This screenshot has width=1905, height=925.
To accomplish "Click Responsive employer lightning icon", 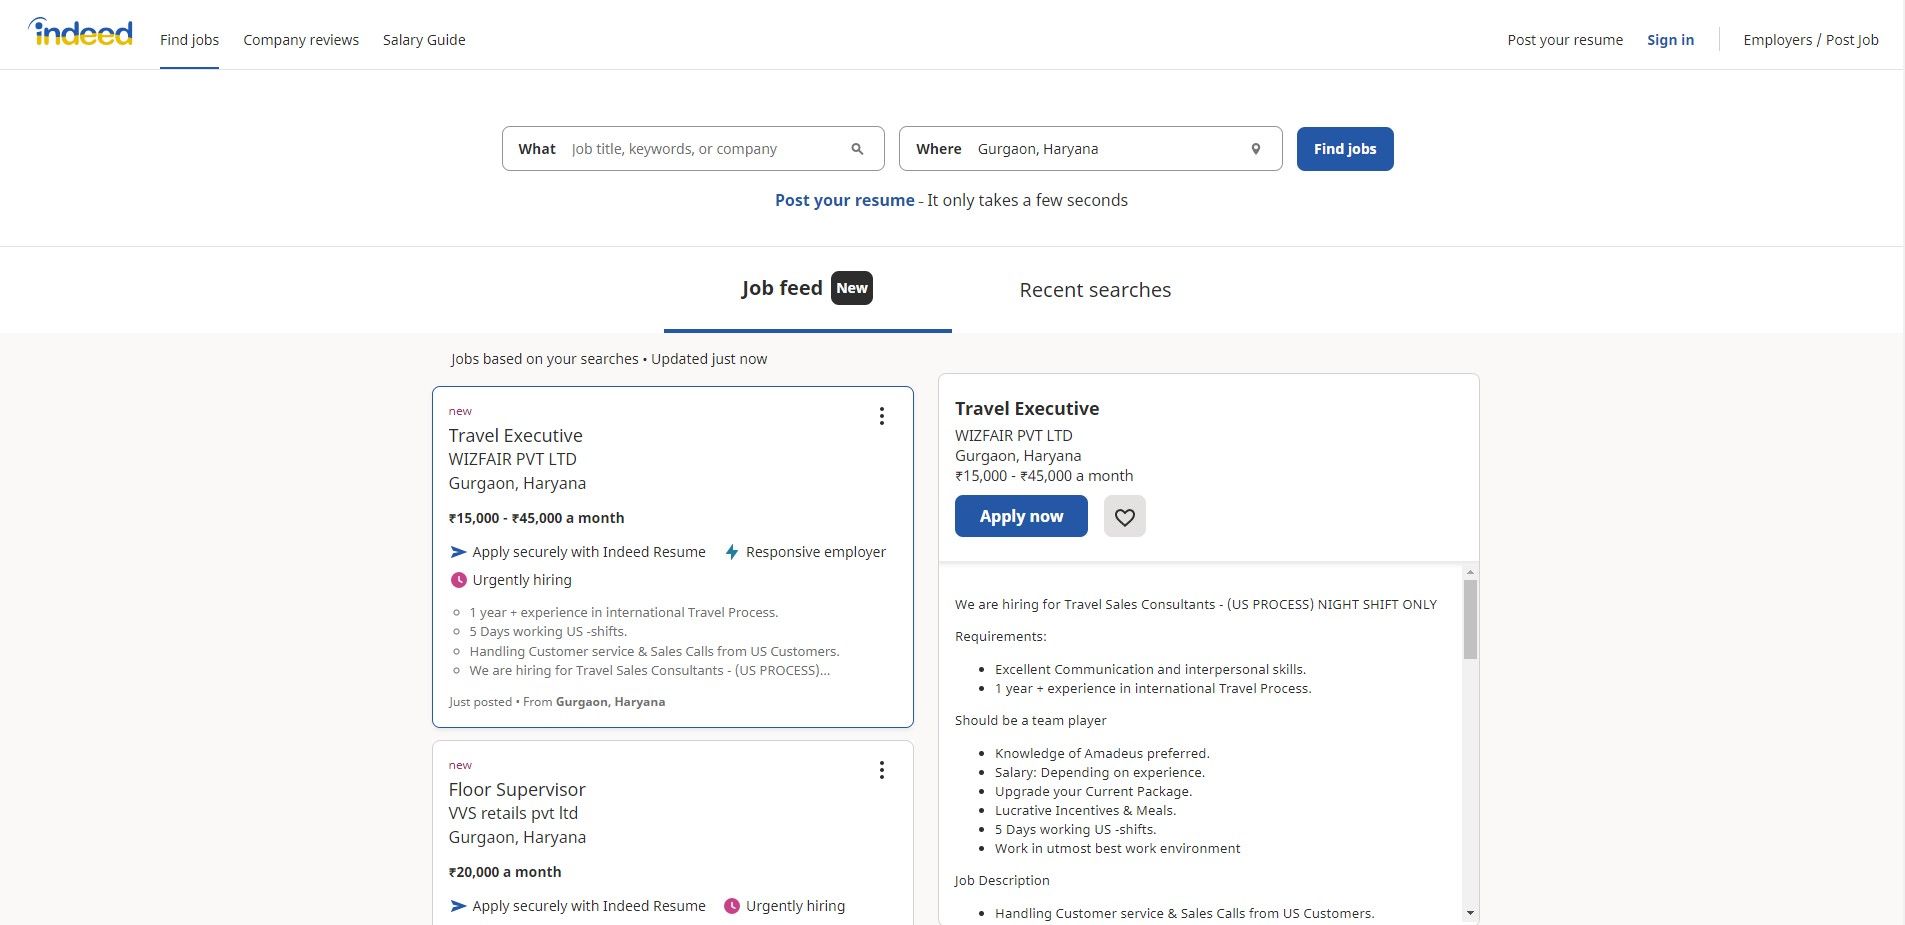I will click(x=732, y=552).
